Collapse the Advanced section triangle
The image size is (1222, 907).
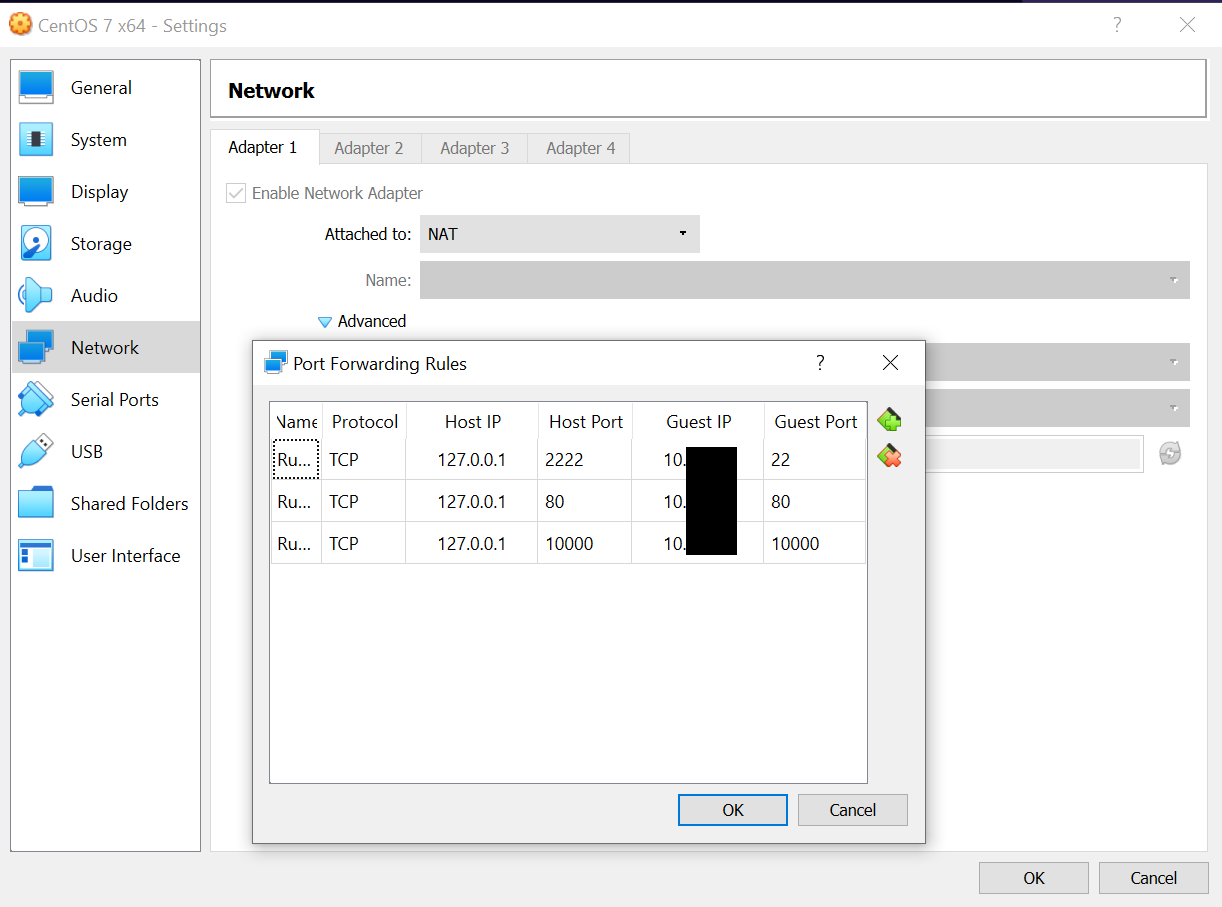point(324,322)
